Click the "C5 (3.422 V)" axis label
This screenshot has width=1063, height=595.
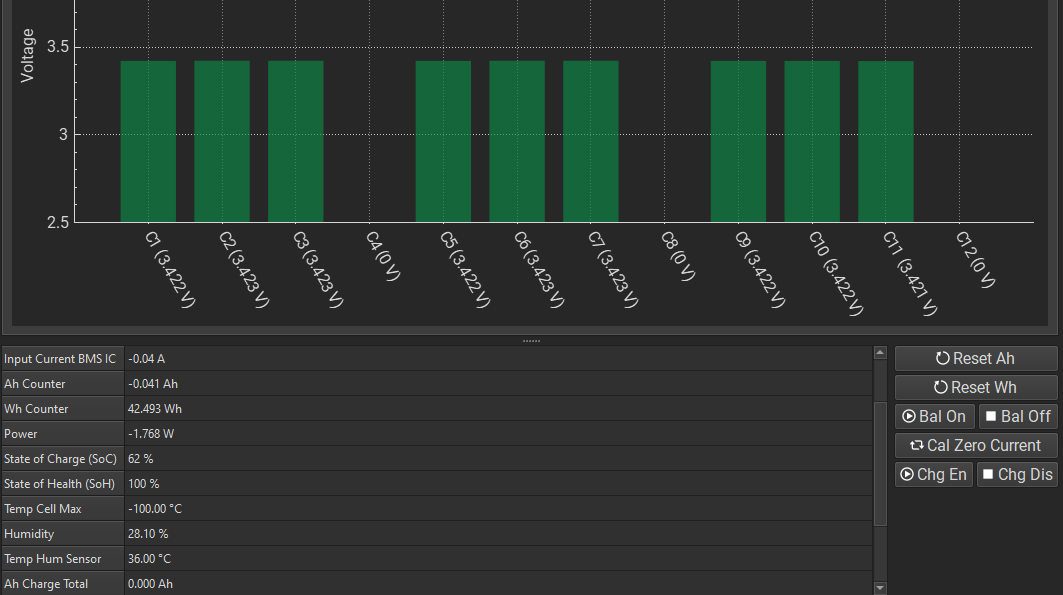tap(465, 270)
